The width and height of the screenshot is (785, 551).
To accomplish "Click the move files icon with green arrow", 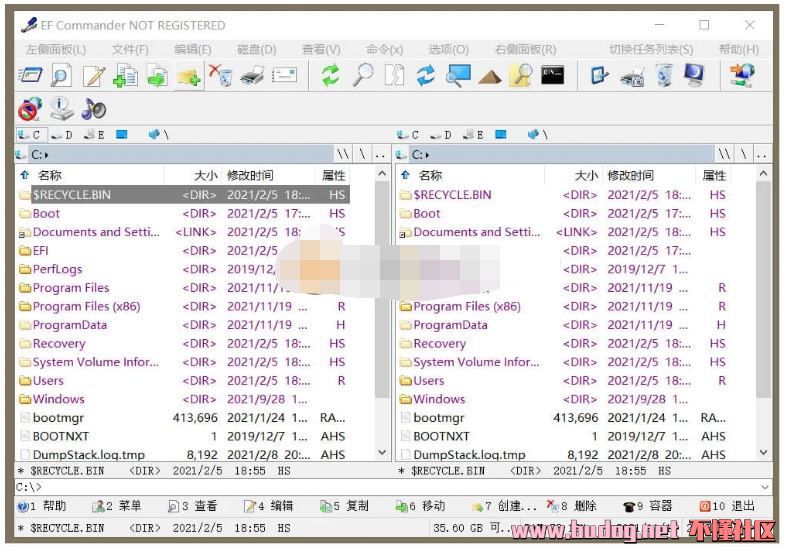I will click(x=157, y=76).
